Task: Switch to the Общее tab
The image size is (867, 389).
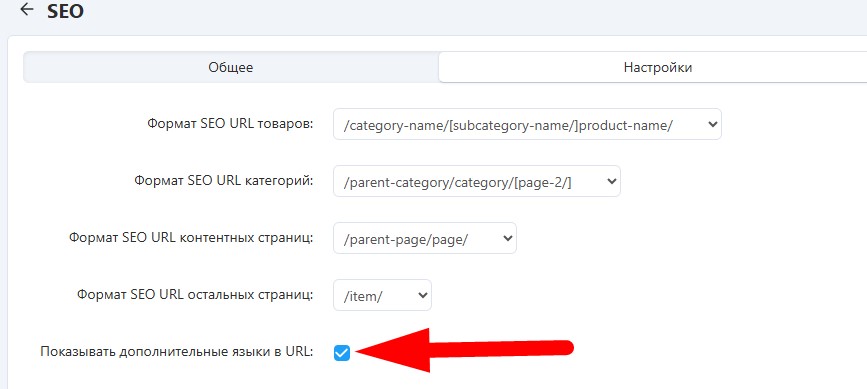Action: pyautogui.click(x=231, y=67)
